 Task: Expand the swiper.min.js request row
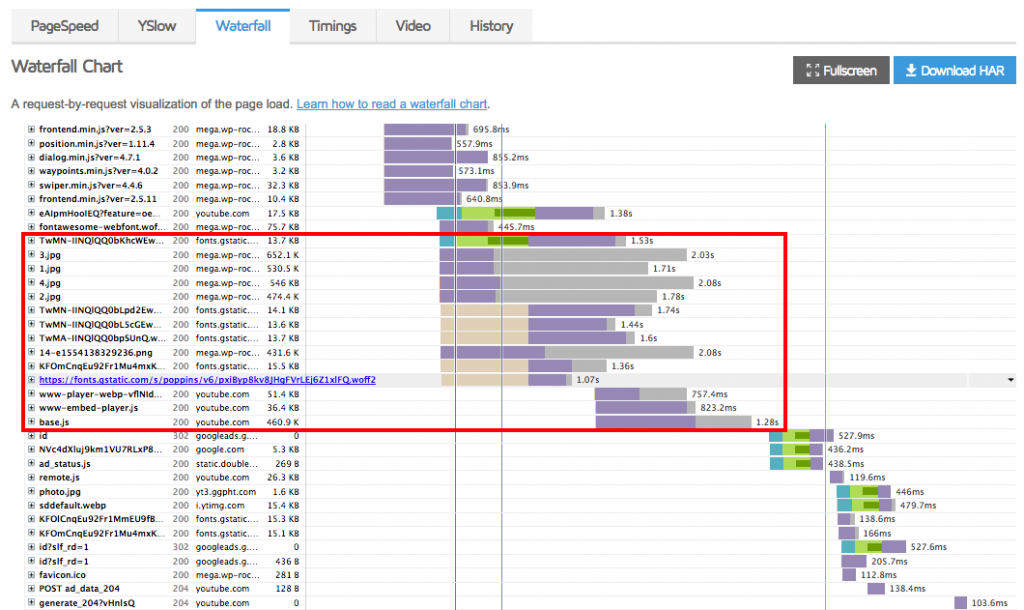[x=31, y=185]
